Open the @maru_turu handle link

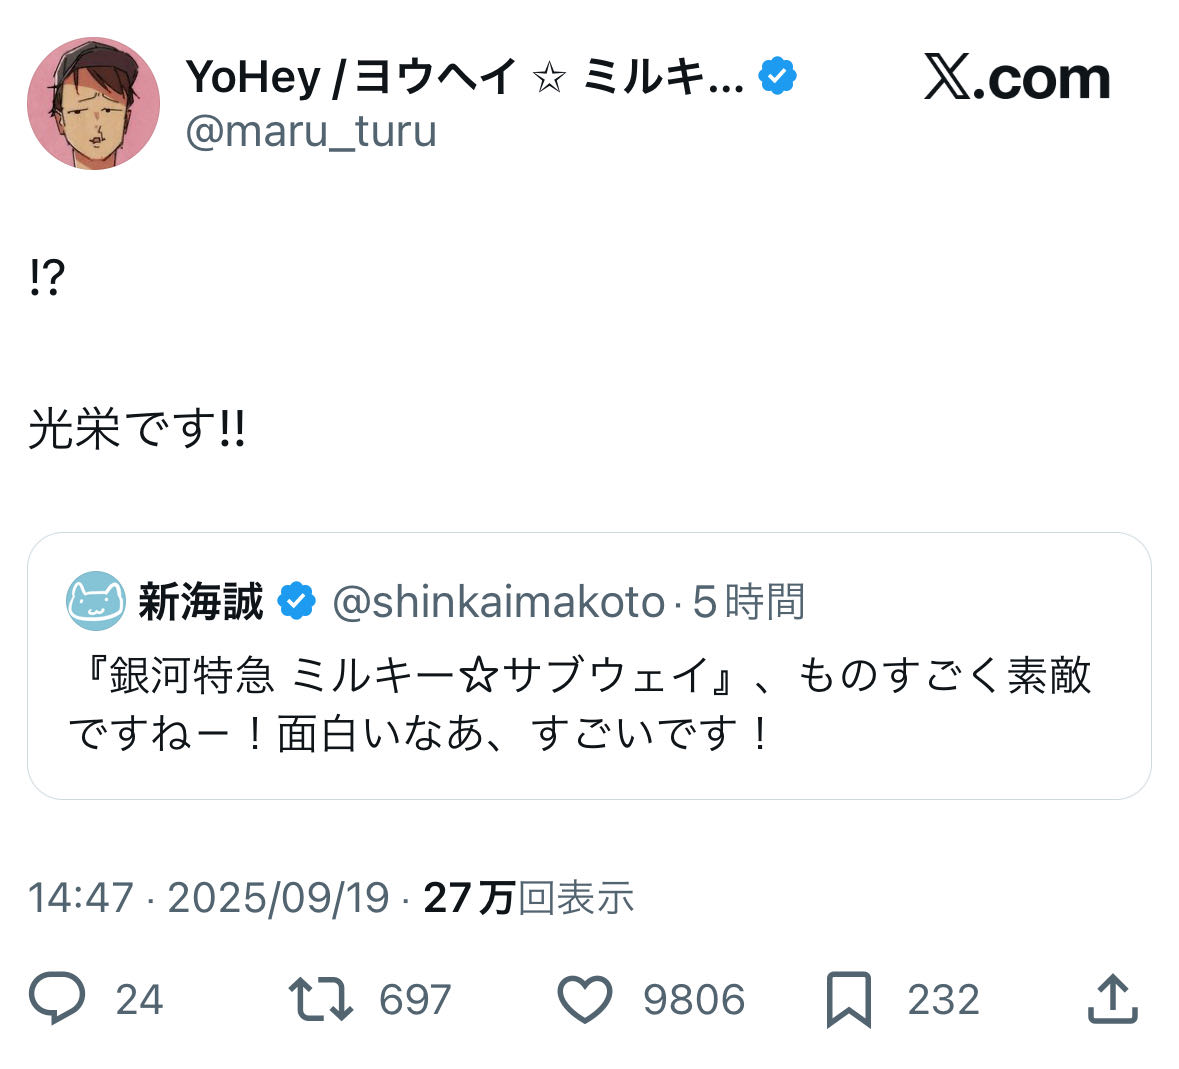[311, 131]
